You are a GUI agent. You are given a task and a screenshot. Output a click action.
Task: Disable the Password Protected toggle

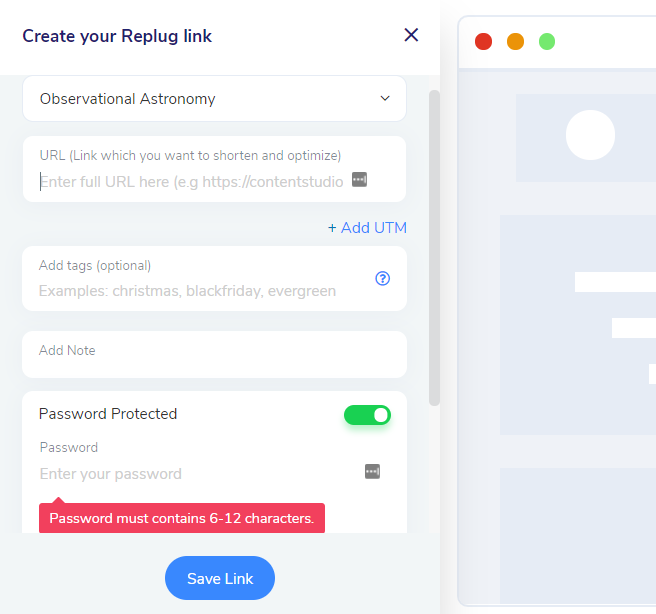(x=367, y=415)
